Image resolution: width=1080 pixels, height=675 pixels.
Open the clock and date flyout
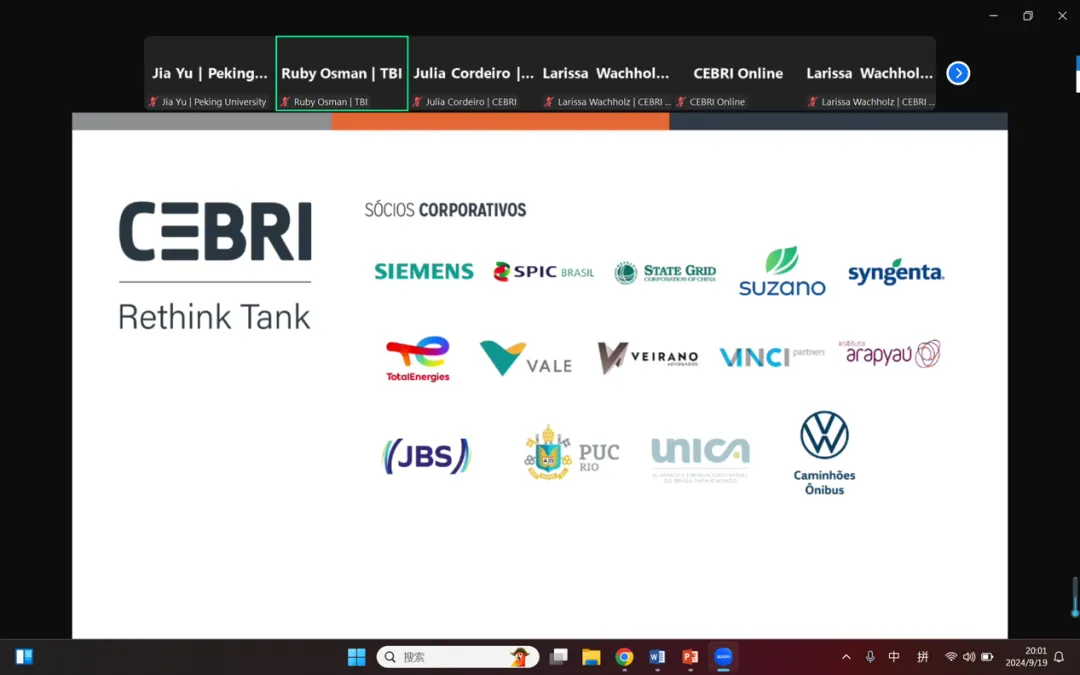click(x=1026, y=657)
